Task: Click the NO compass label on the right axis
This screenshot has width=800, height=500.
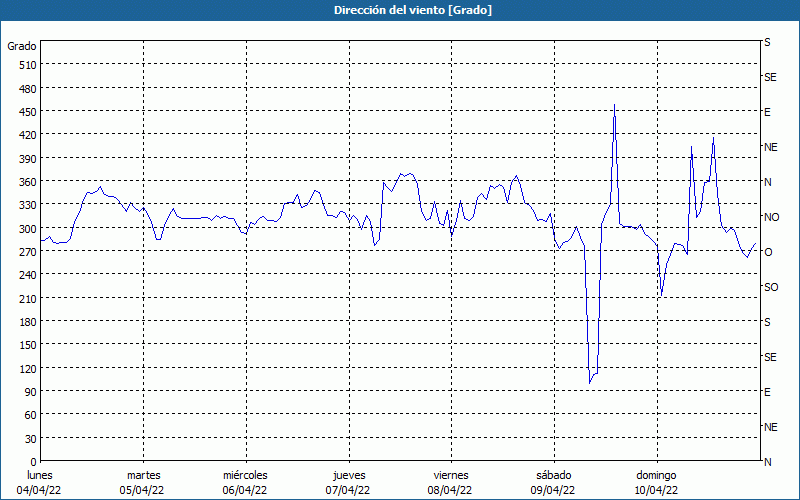Action: [x=771, y=217]
